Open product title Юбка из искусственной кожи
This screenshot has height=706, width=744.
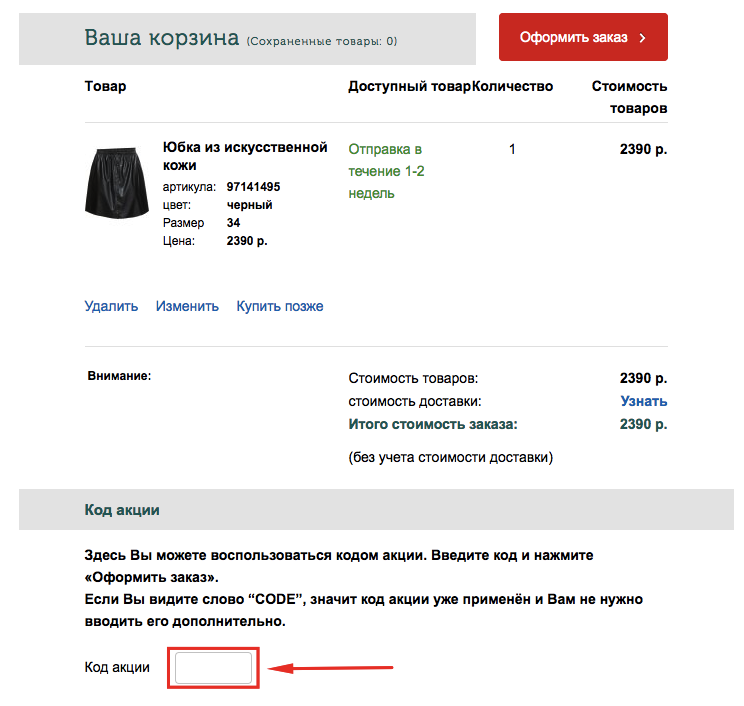245,156
